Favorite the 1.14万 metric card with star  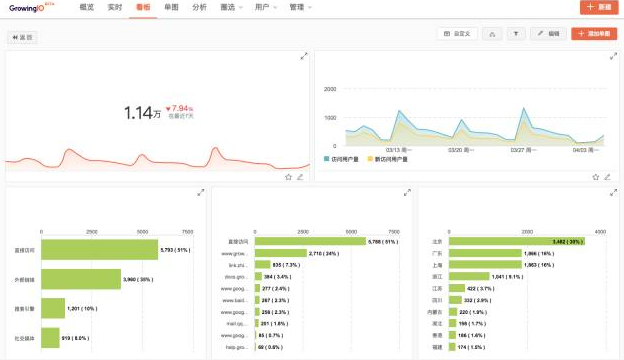tap(289, 177)
